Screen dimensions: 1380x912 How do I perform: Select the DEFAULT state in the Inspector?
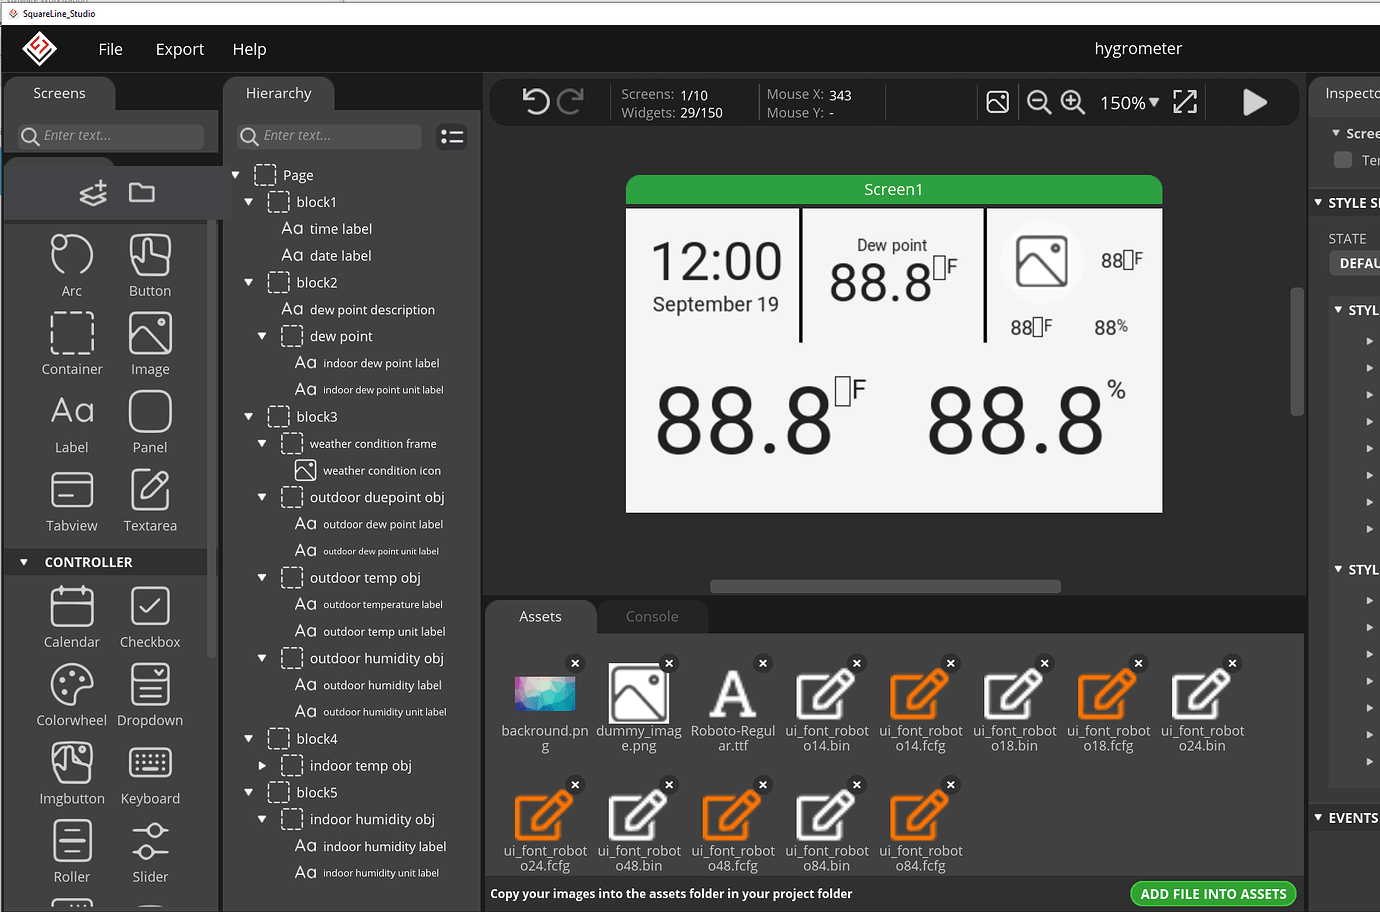tap(1362, 263)
